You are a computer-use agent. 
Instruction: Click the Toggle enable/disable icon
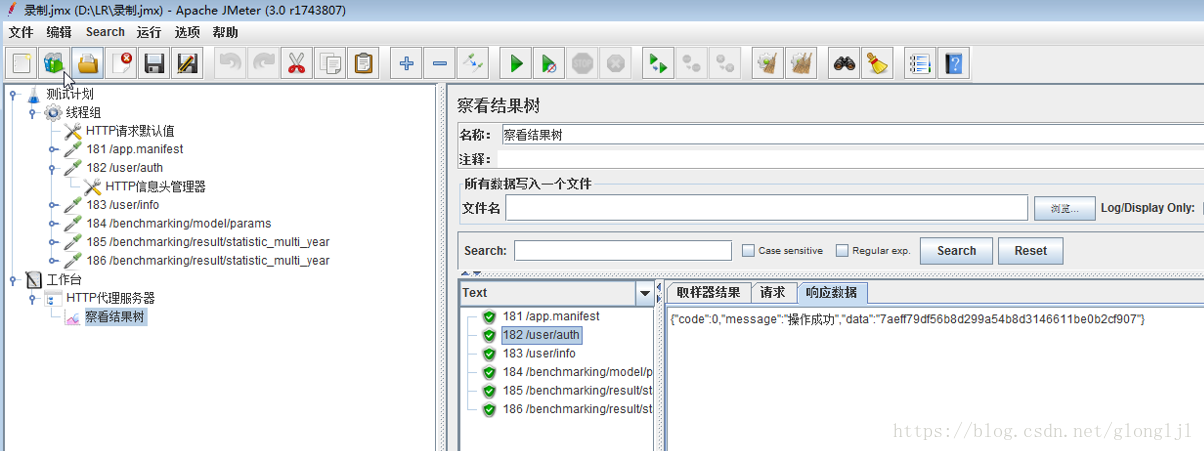pos(472,64)
